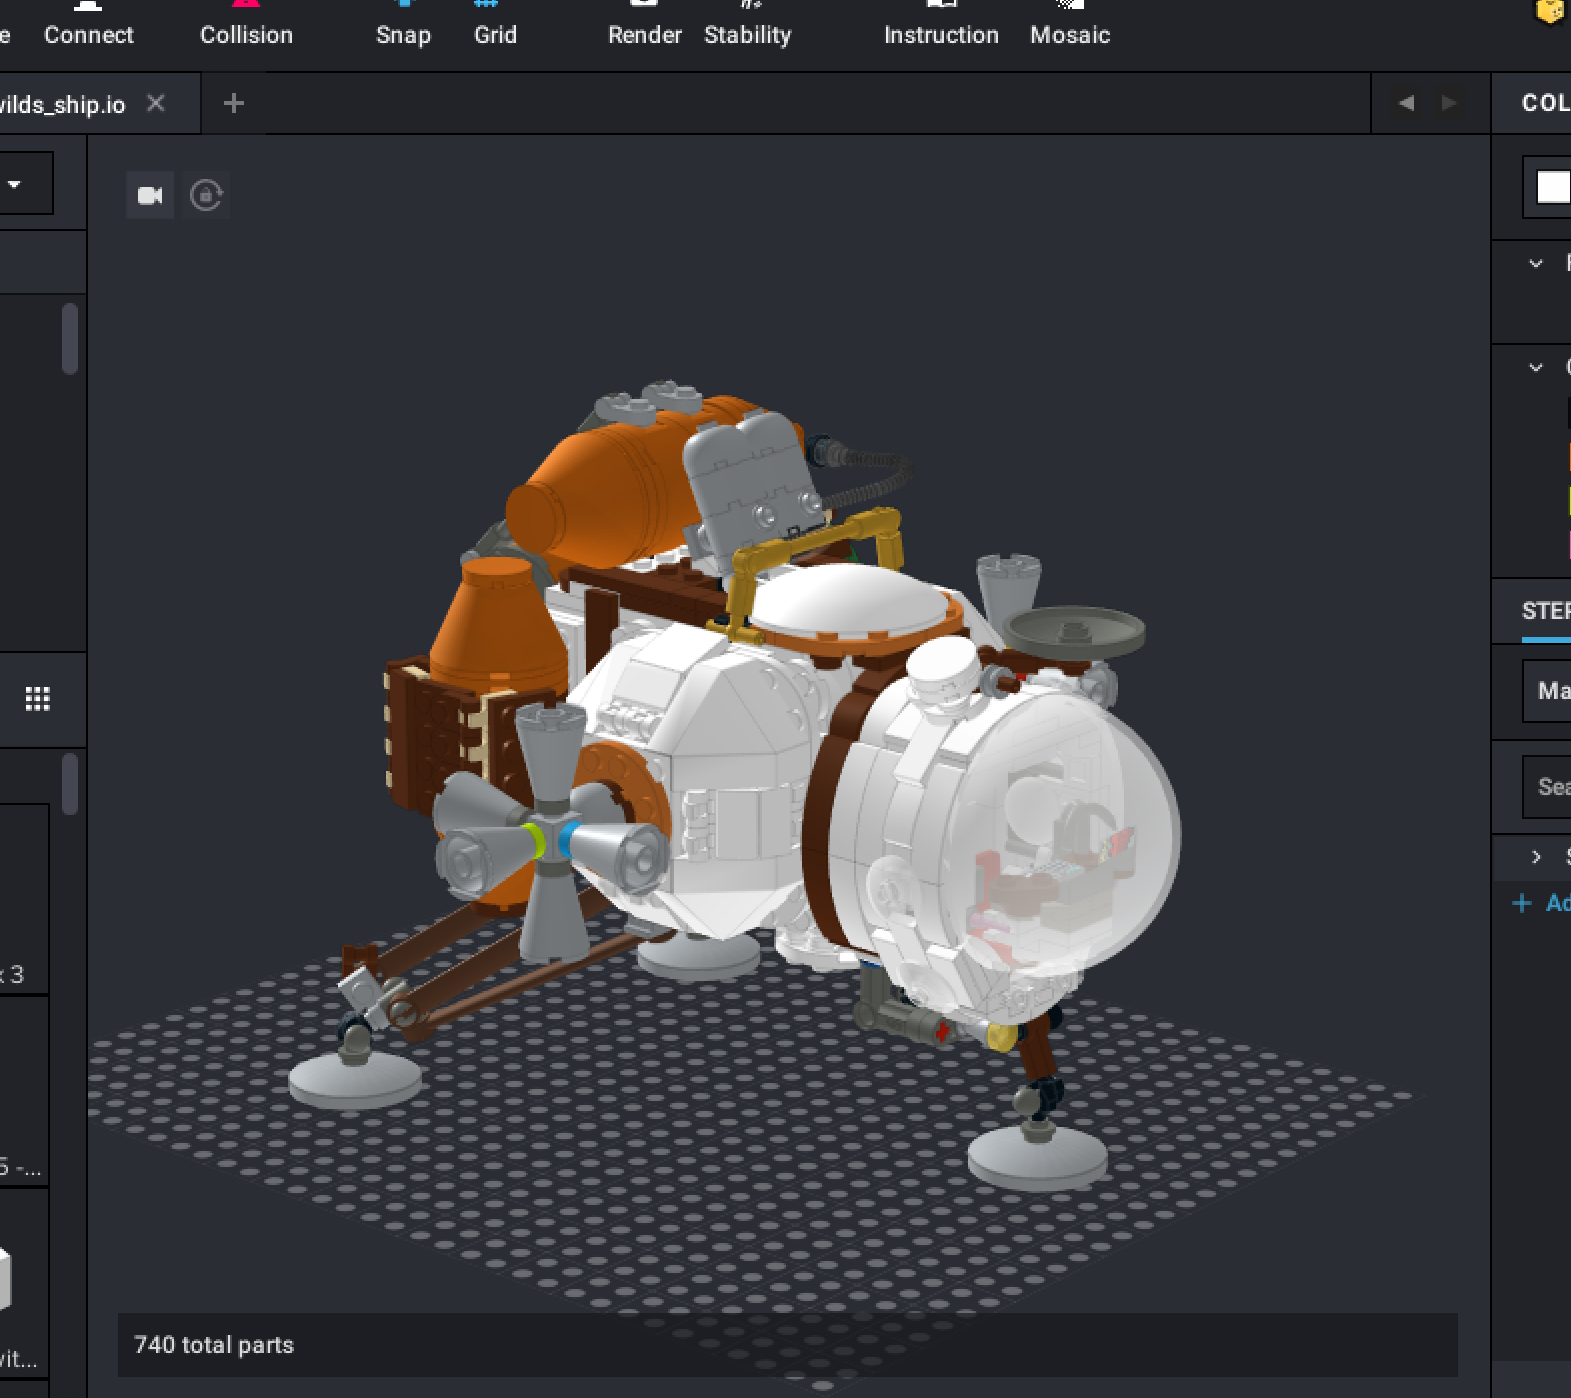1571x1398 pixels.
Task: Collapse the second color panel section chevron
Action: (1536, 367)
